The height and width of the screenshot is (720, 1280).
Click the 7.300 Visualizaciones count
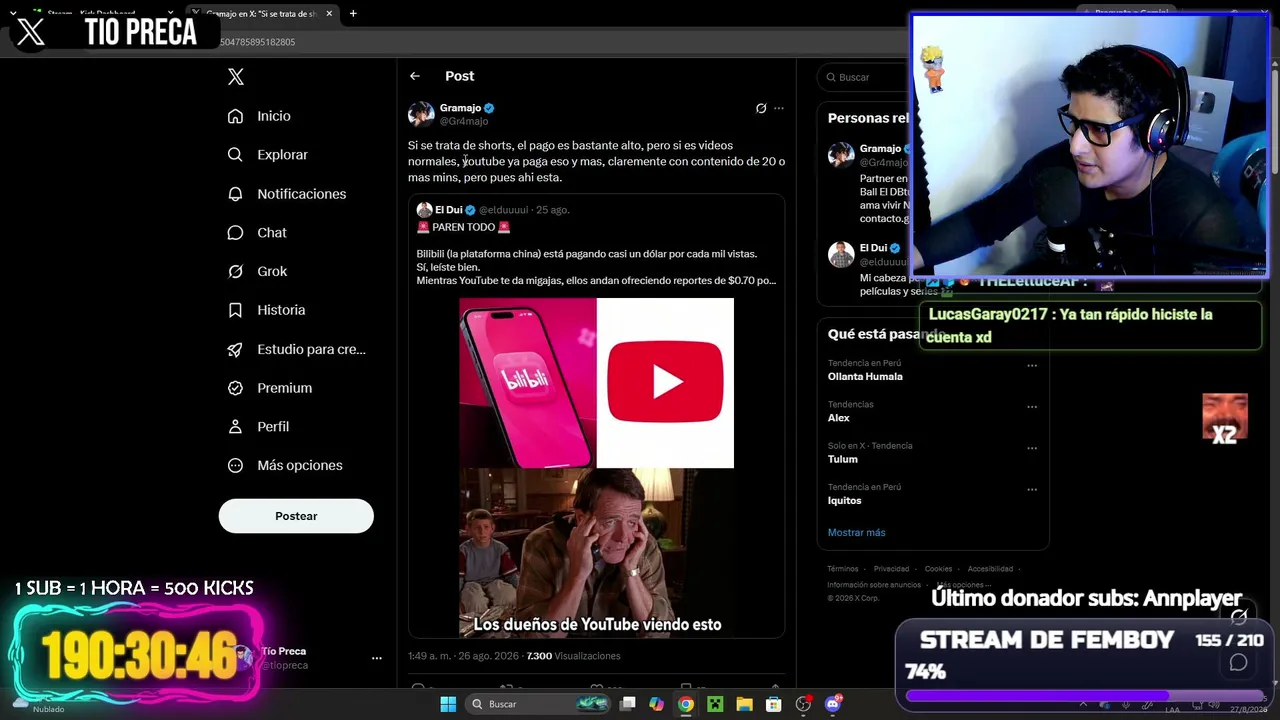coord(574,656)
